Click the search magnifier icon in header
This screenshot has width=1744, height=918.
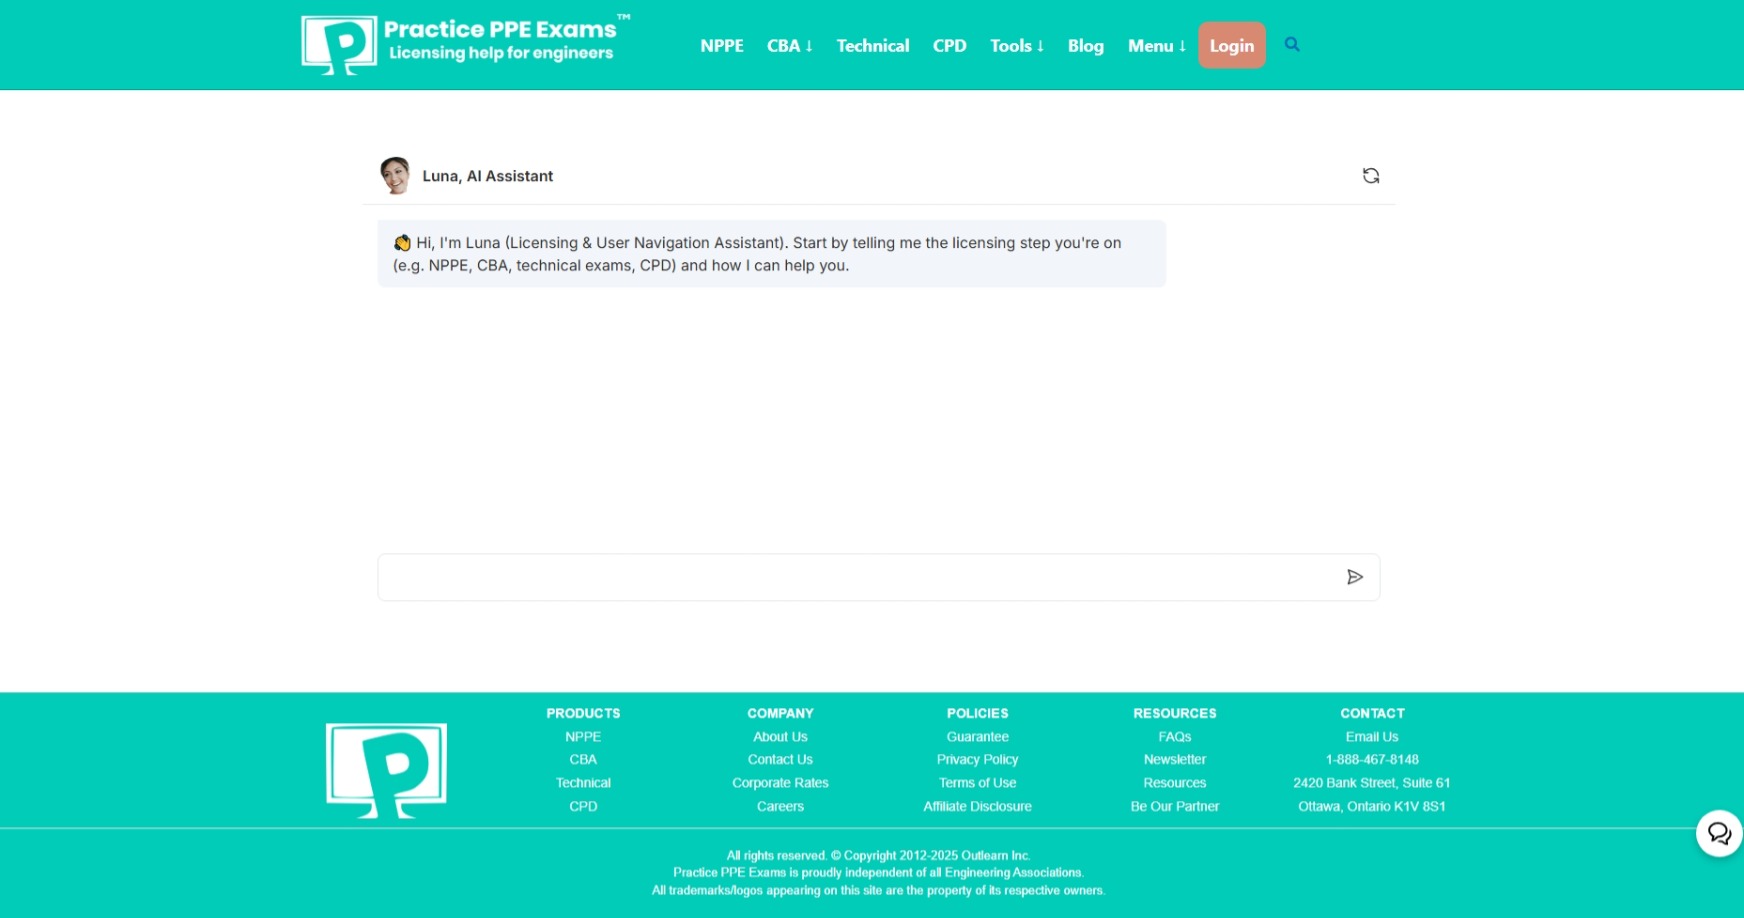(1292, 45)
